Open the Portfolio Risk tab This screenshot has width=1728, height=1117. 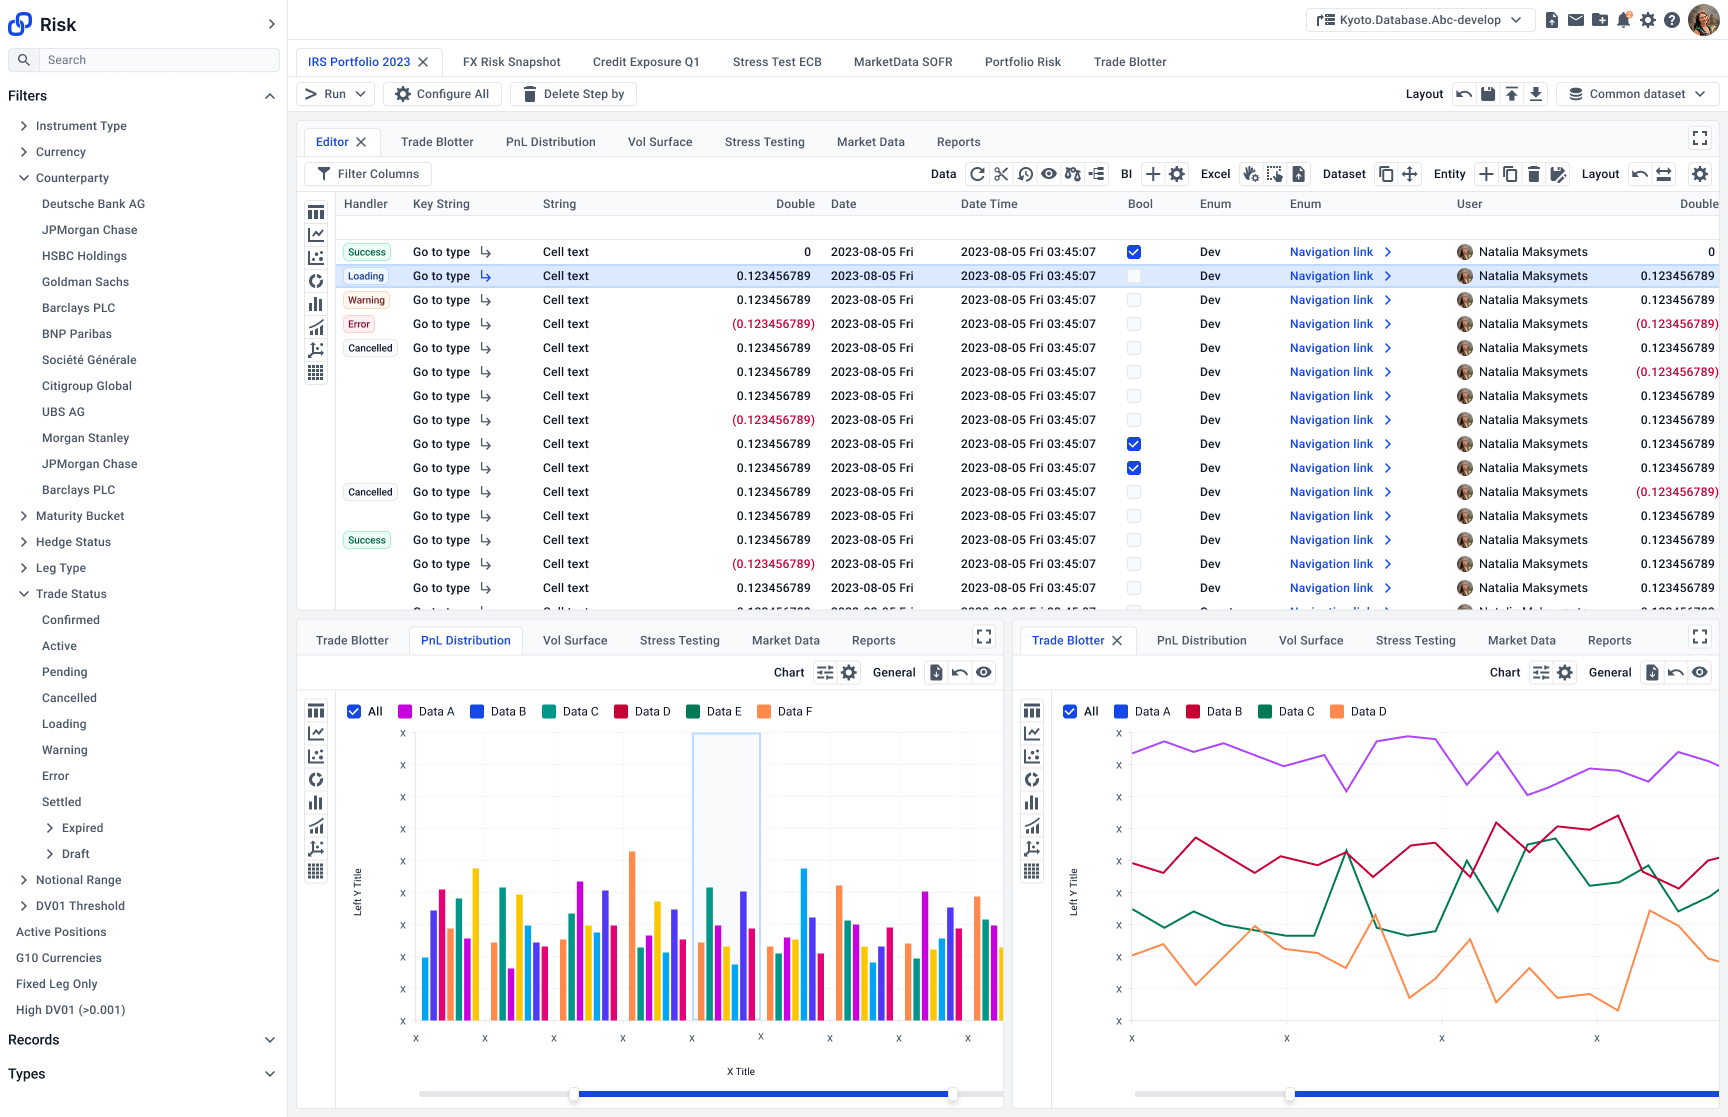[x=1023, y=62]
